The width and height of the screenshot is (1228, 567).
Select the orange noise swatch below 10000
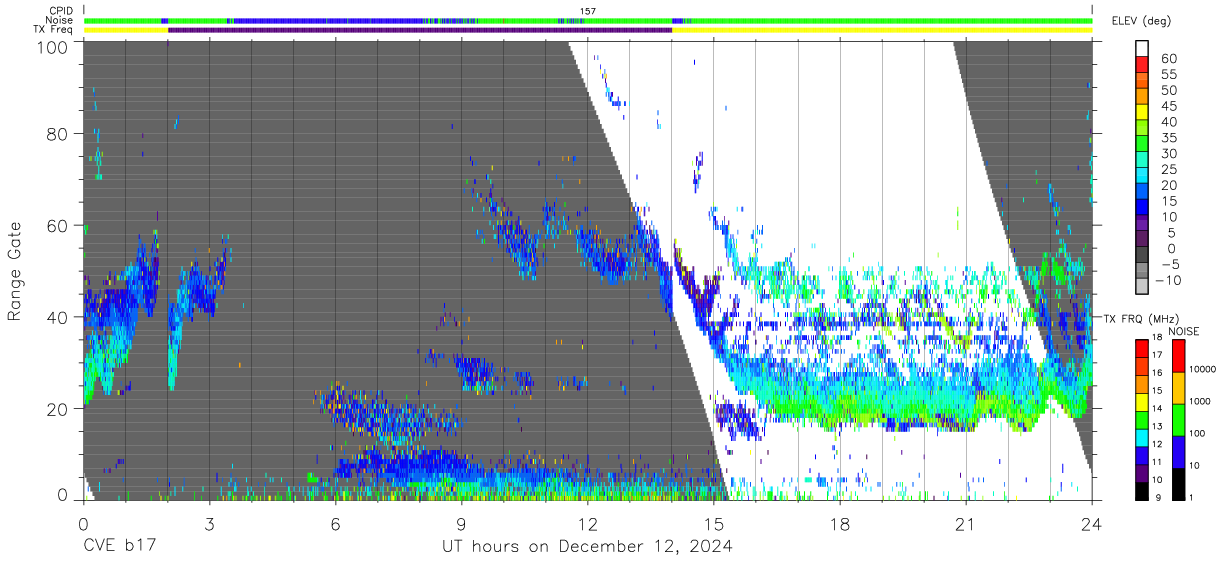1178,388
